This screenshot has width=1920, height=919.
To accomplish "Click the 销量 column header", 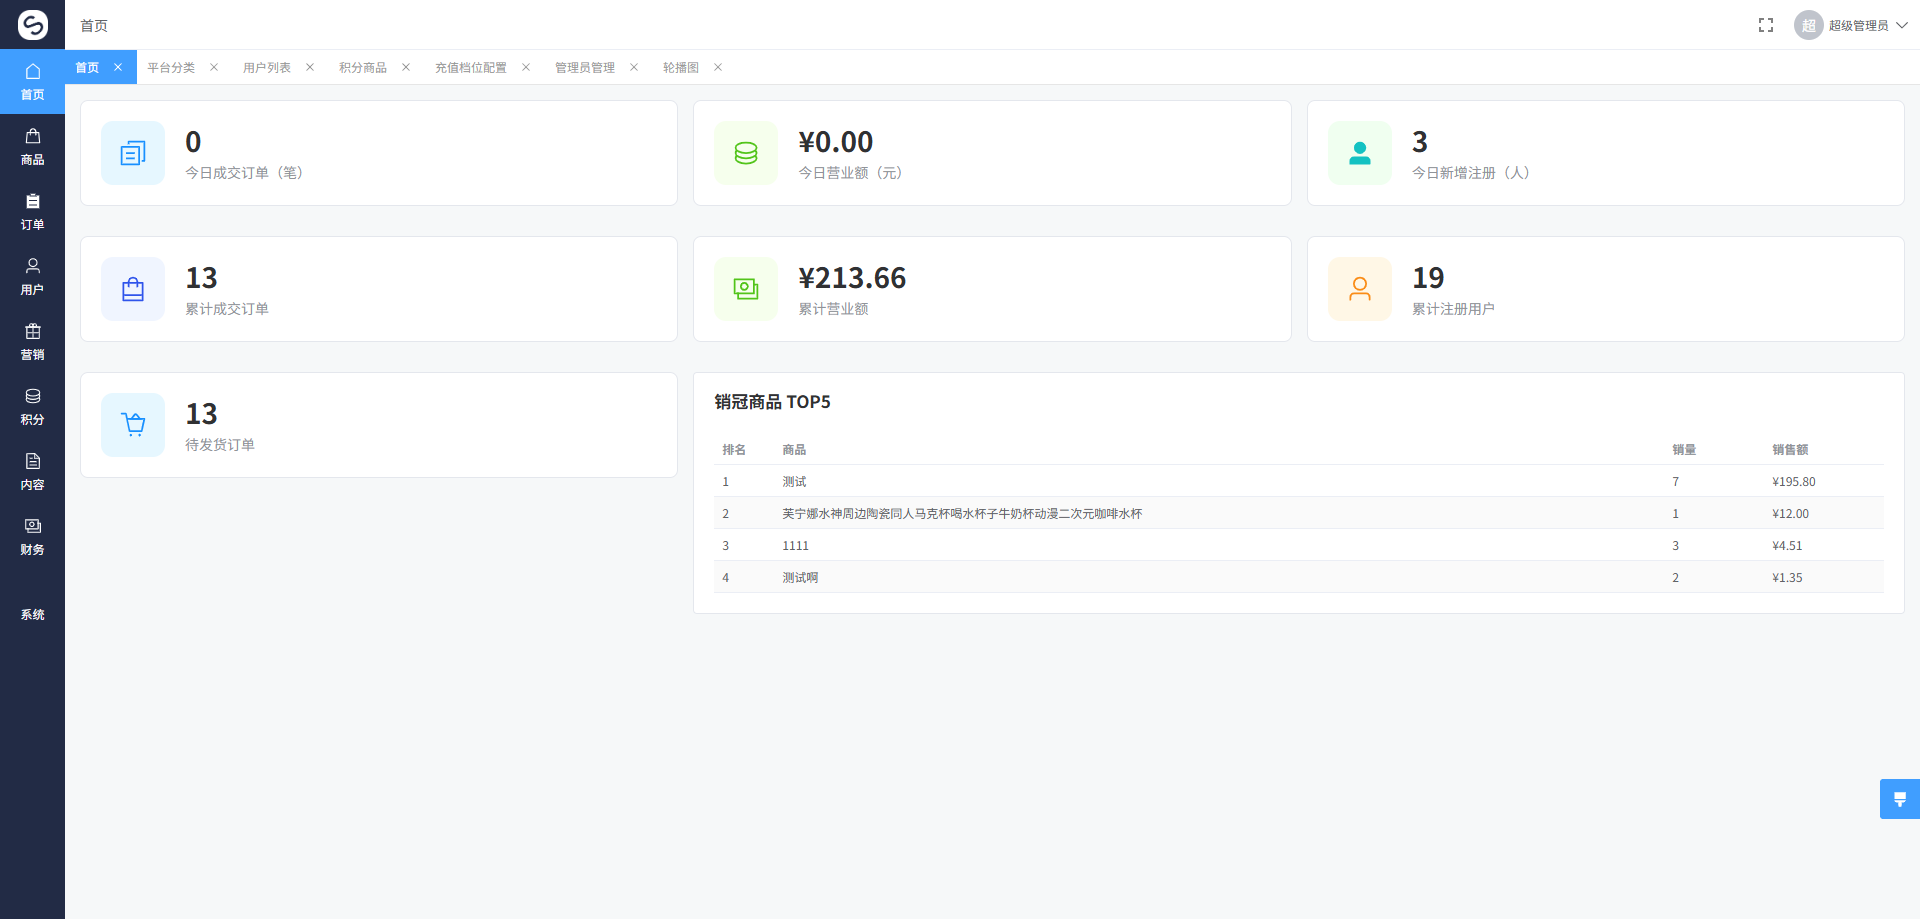I will [1684, 450].
